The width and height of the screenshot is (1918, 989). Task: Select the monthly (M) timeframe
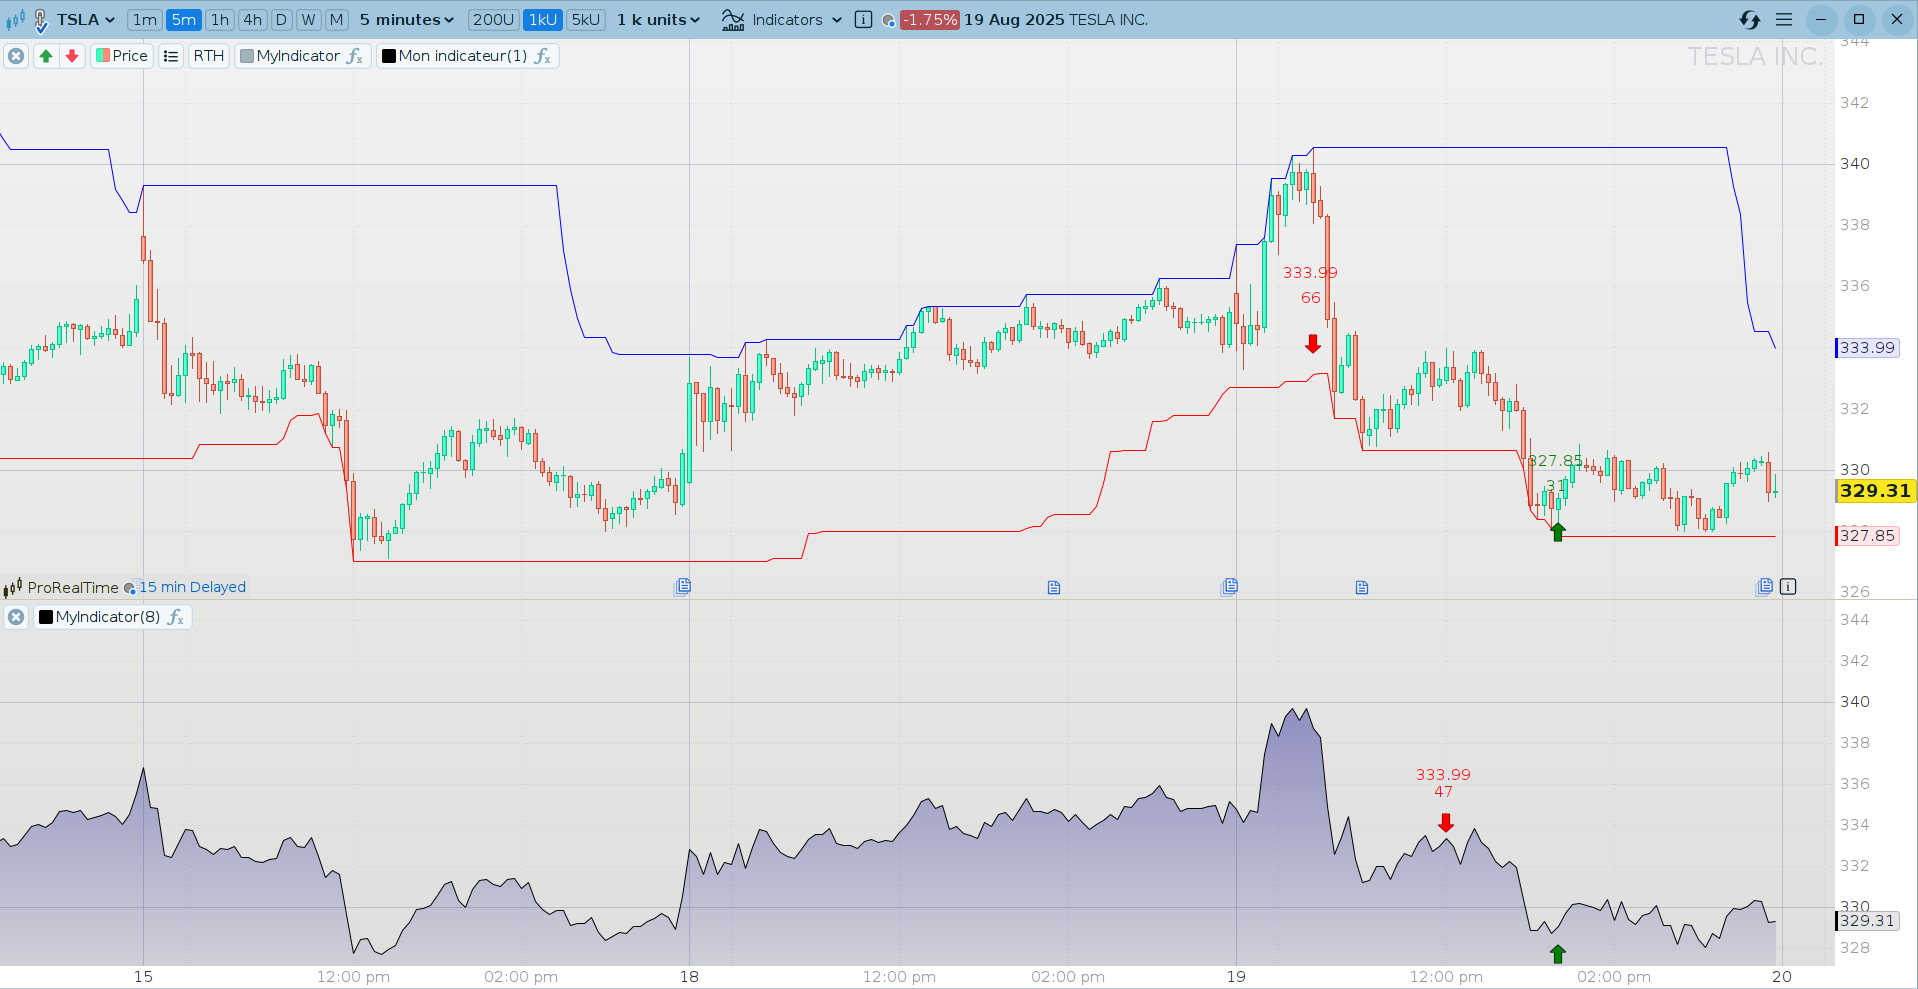(x=337, y=20)
